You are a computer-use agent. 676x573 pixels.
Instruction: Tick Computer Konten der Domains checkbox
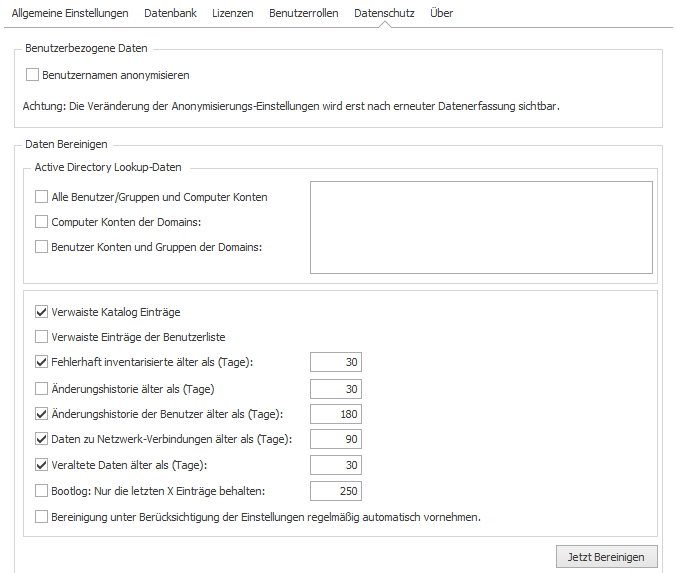click(41, 222)
